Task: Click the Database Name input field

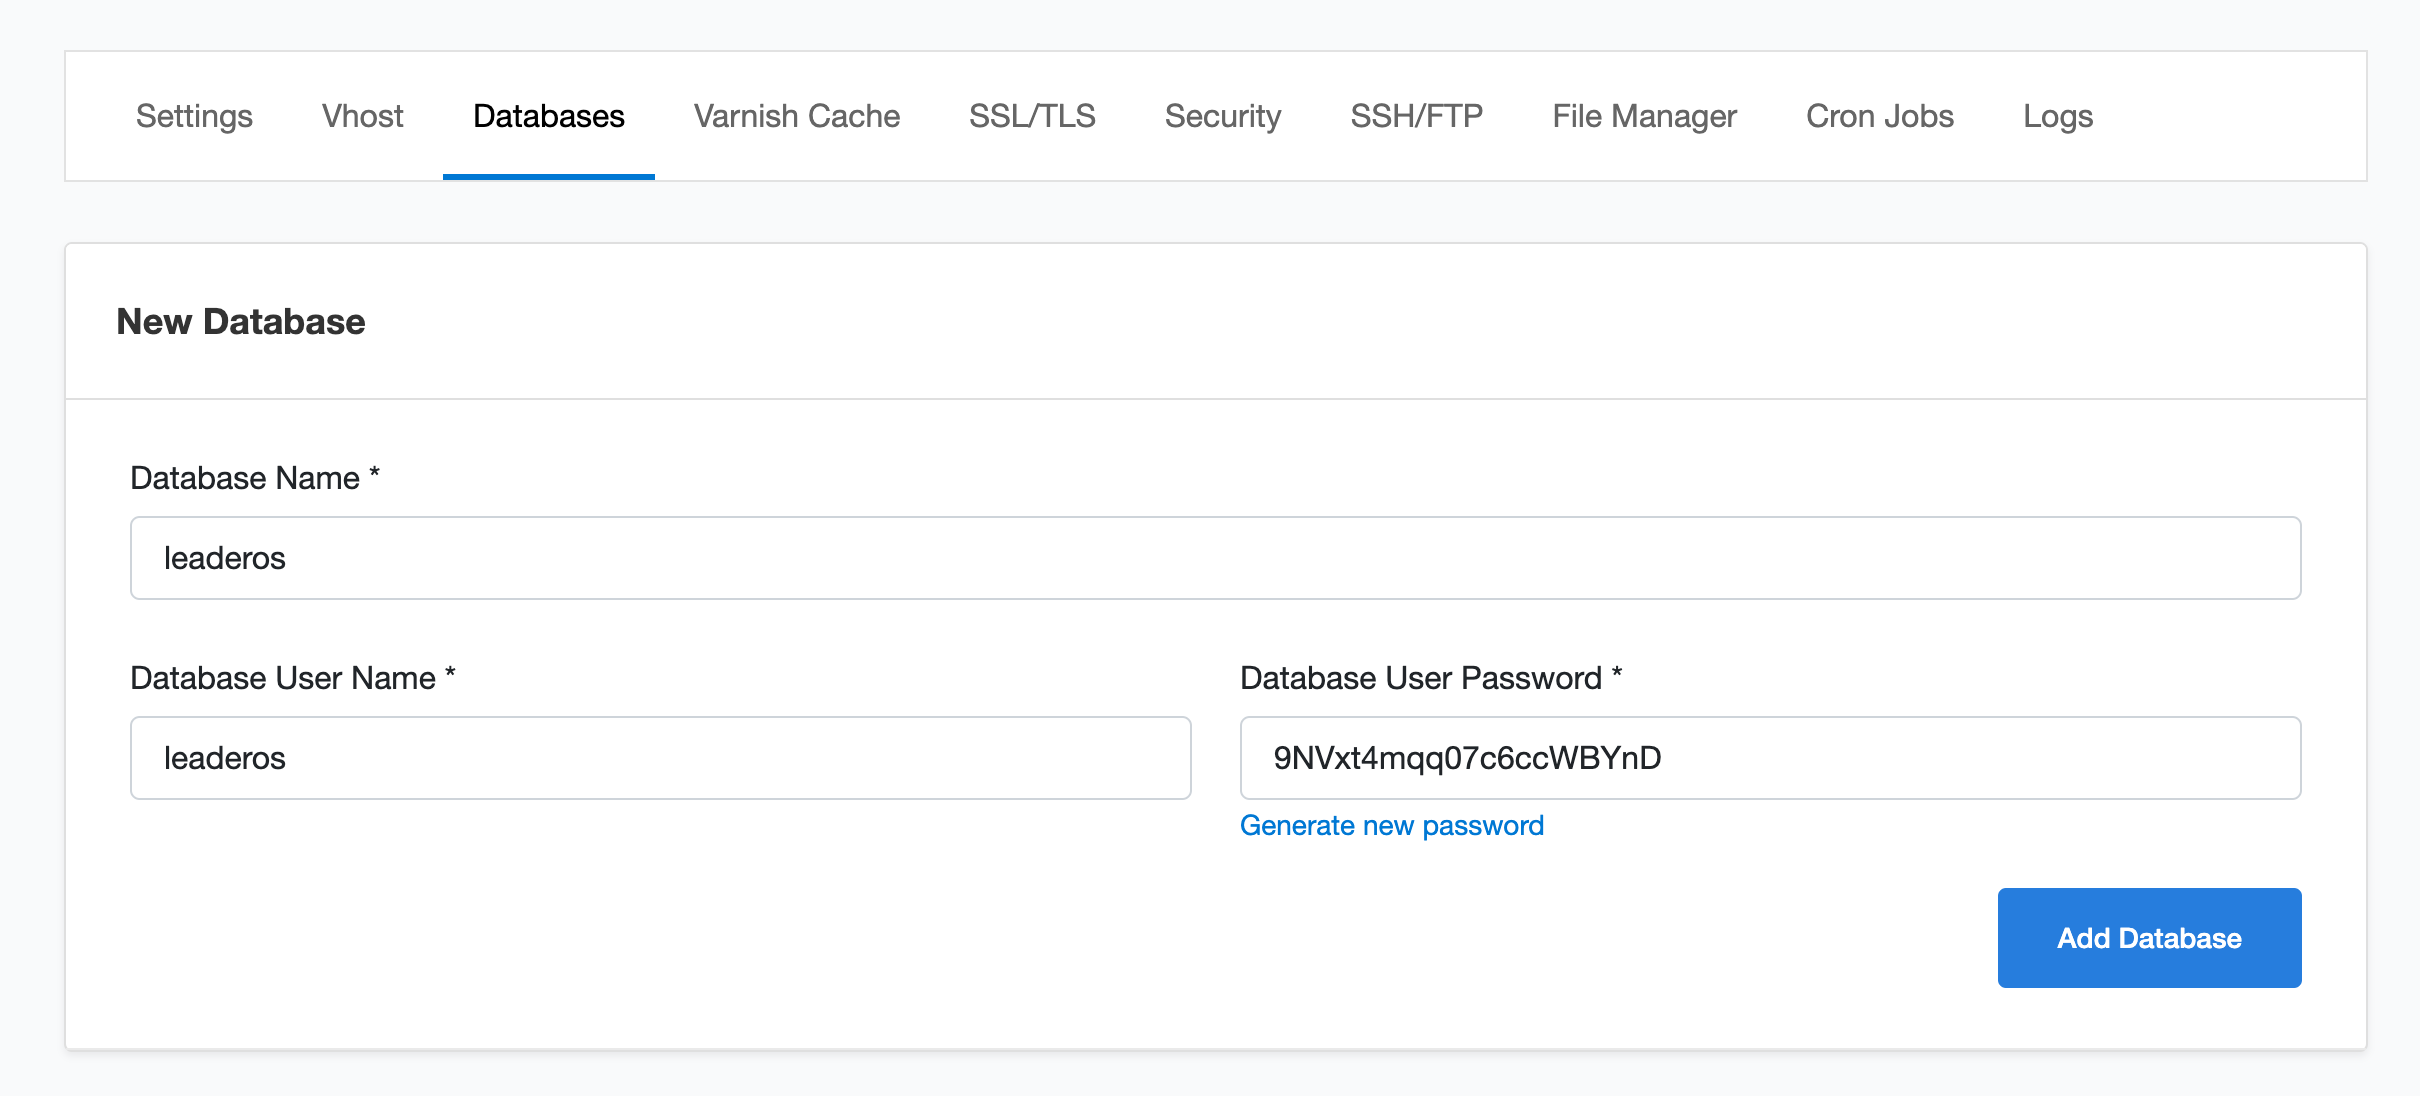Action: 1215,558
